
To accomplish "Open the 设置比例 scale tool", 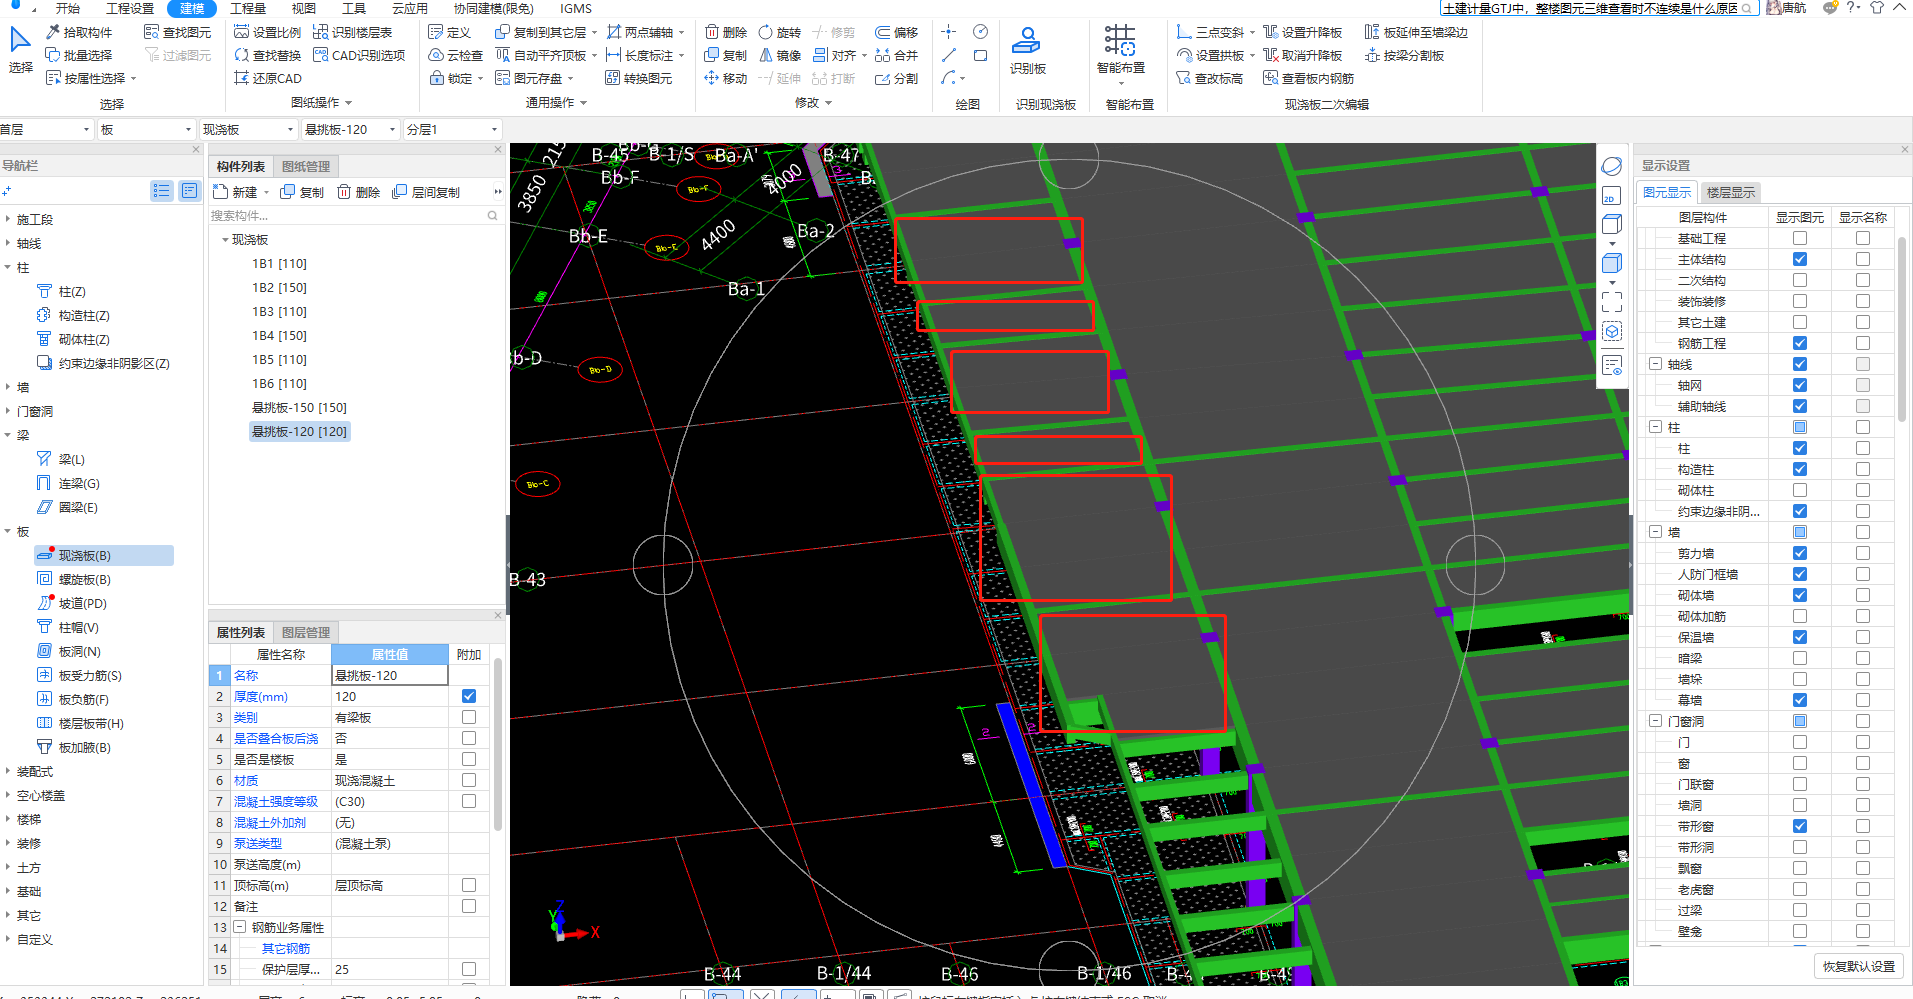I will pos(267,32).
